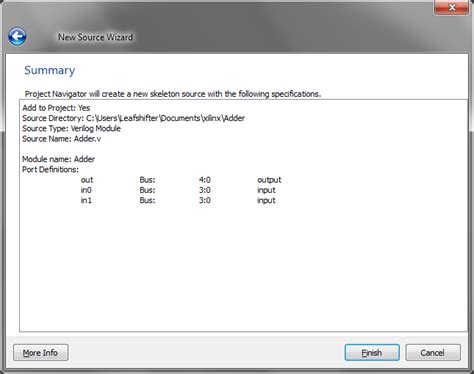The width and height of the screenshot is (474, 374).
Task: Click the 'Bus:' label on out row
Action: [147, 180]
